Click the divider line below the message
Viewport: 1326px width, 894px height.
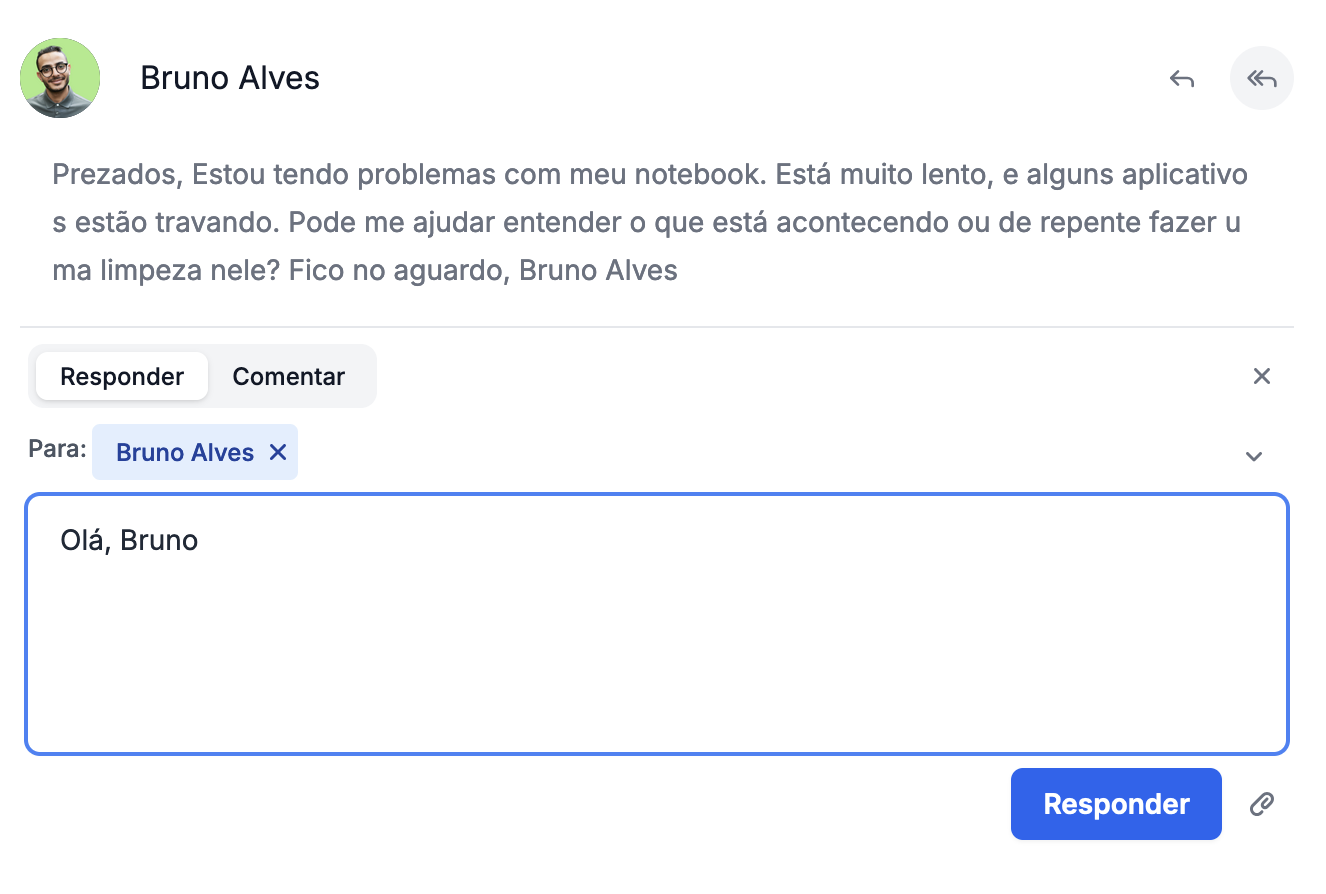pos(657,327)
